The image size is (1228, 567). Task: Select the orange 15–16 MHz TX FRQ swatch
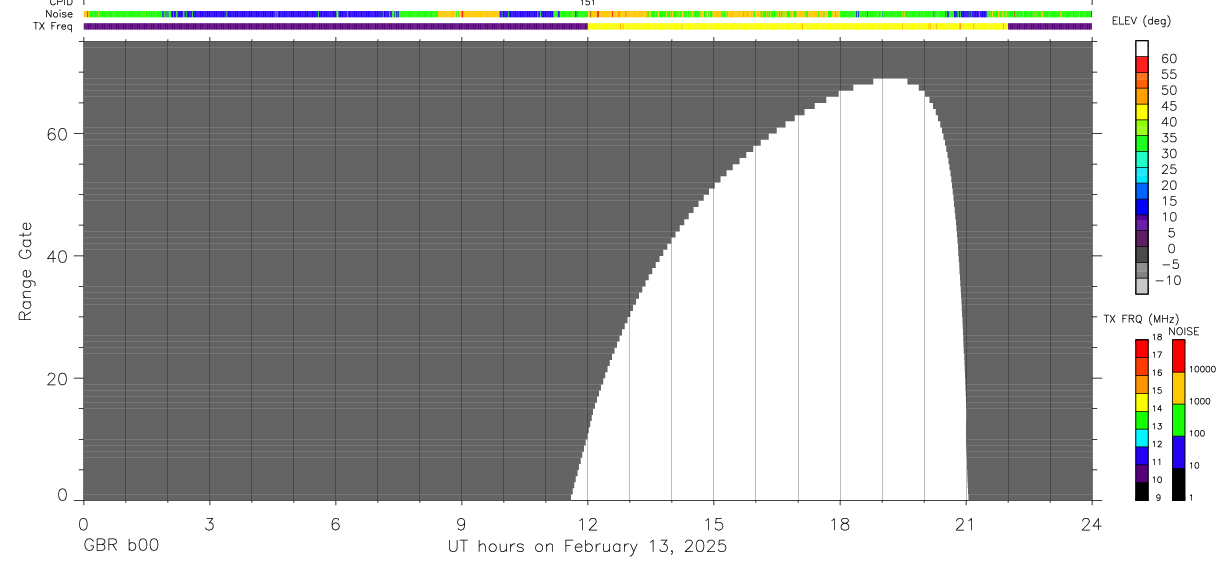tap(1142, 383)
